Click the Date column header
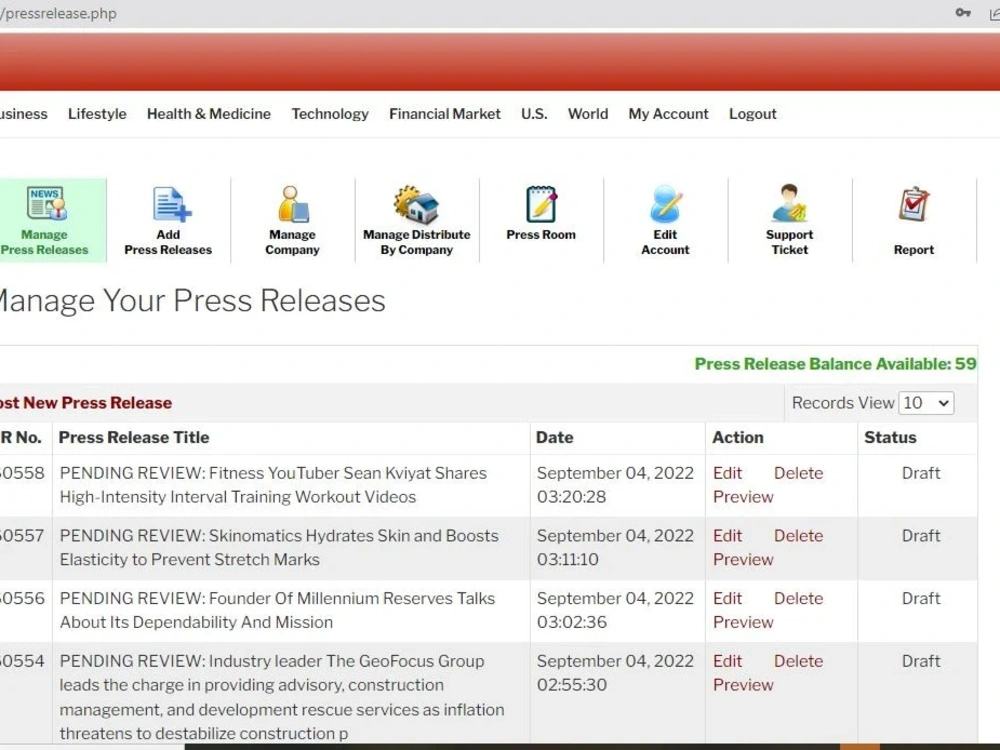 pyautogui.click(x=554, y=438)
